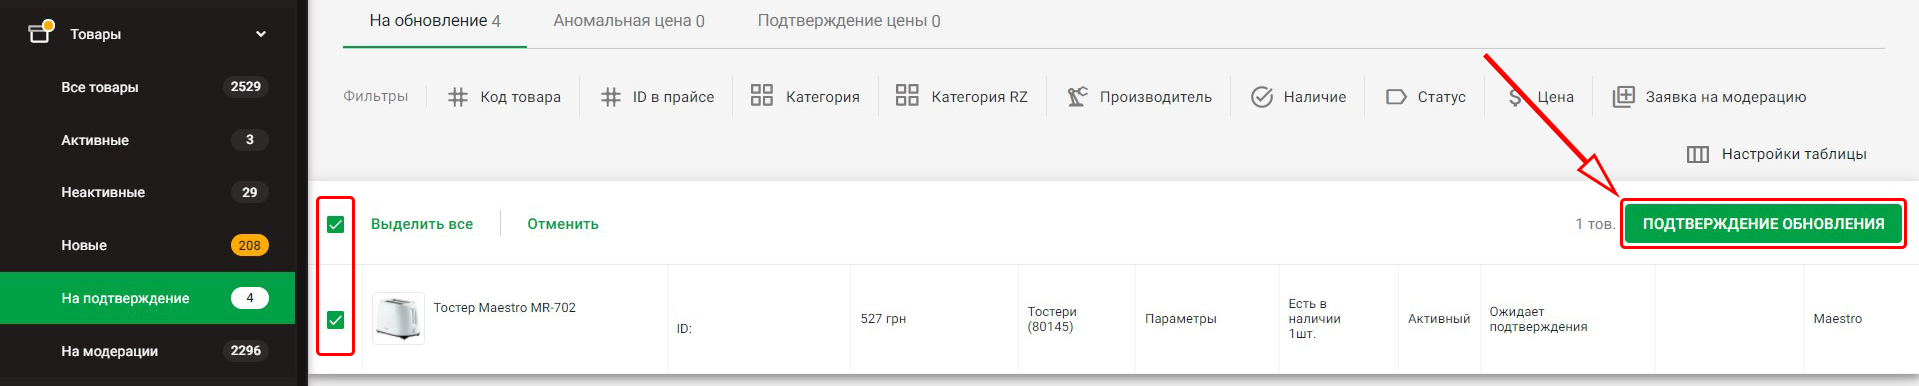
Task: Open the Производитель filter icon
Action: point(1077,96)
